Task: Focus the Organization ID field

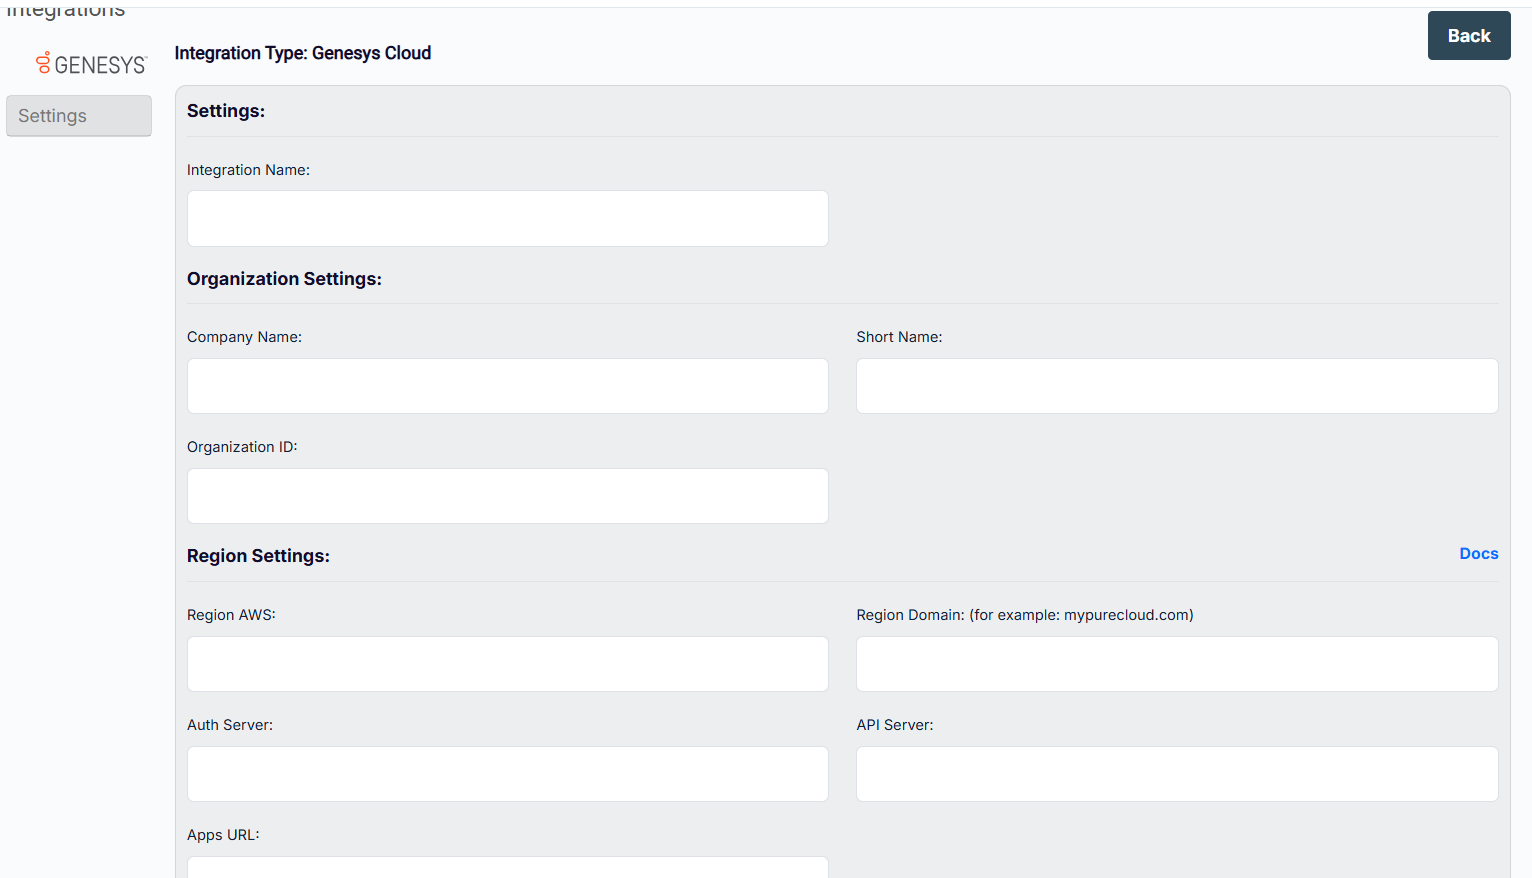Action: click(x=507, y=496)
